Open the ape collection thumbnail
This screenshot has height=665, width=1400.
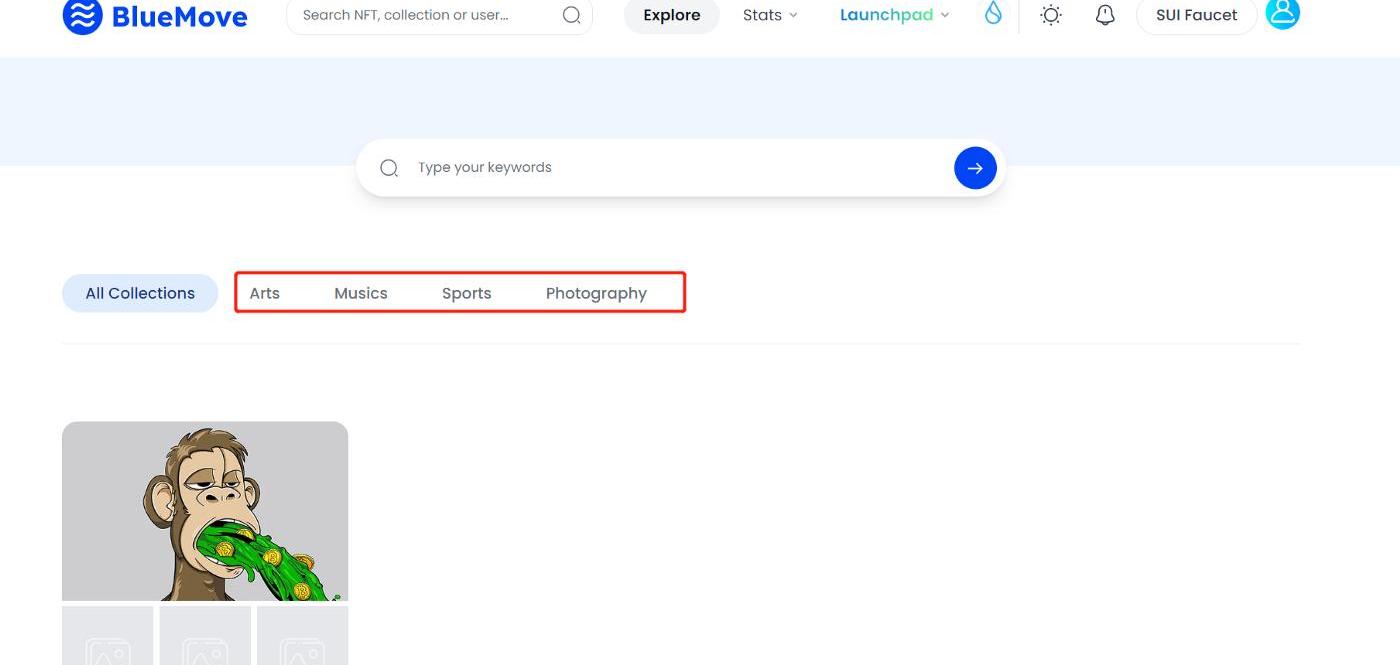(x=205, y=511)
